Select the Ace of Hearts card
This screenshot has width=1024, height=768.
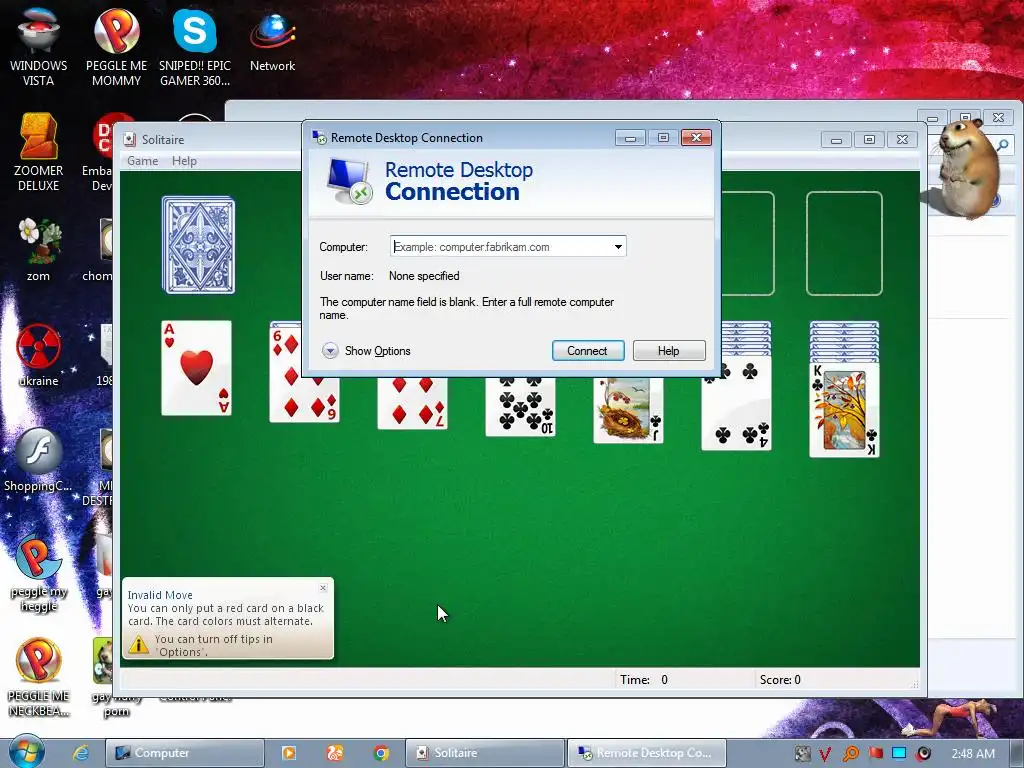(x=197, y=368)
